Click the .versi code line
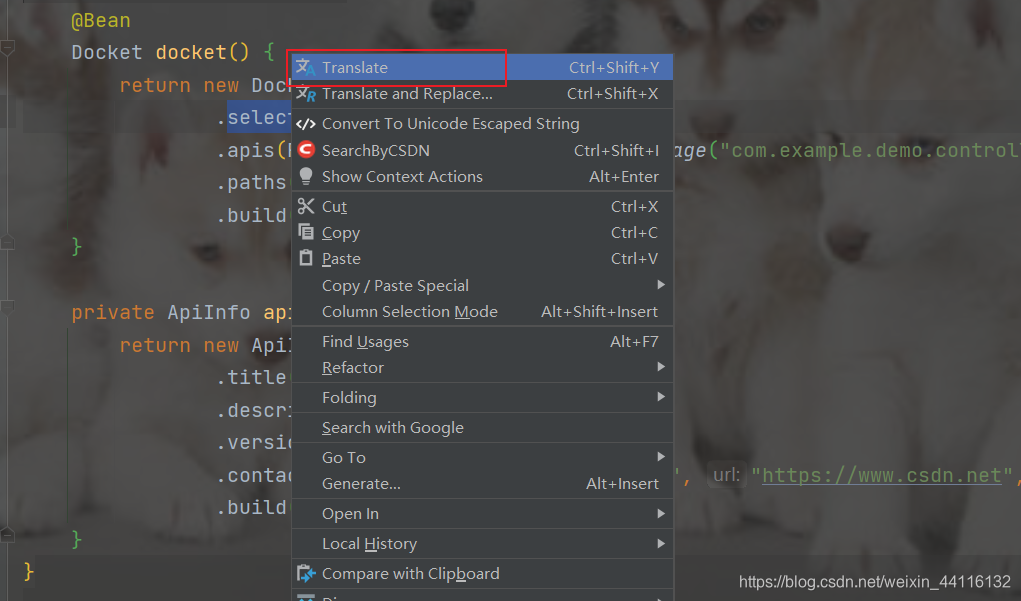The height and width of the screenshot is (601, 1021). [x=253, y=443]
